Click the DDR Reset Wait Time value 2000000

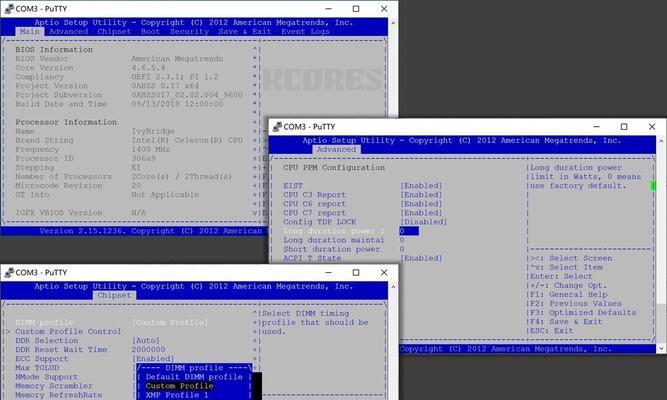tap(148, 349)
